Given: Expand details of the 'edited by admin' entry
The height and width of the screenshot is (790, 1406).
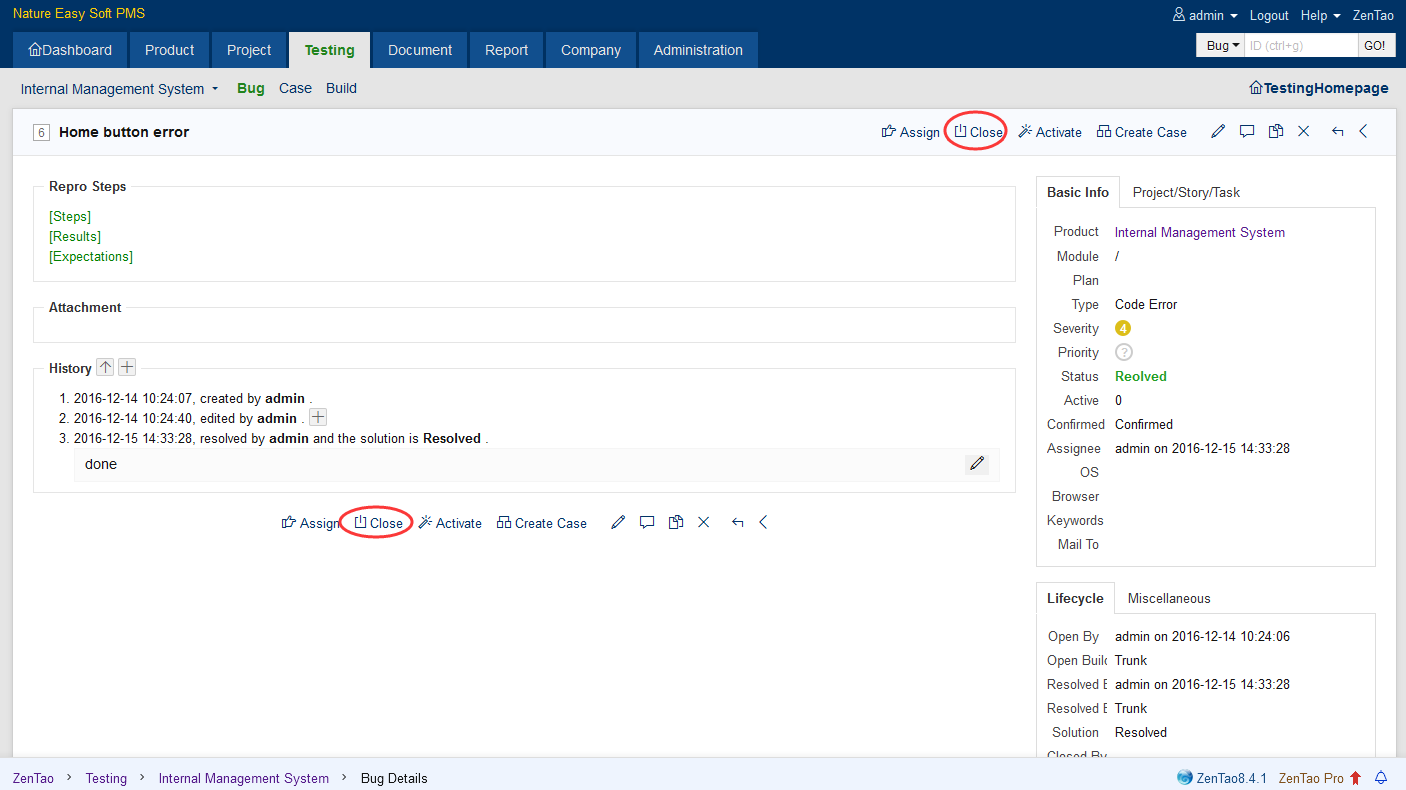Looking at the screenshot, I should 318,417.
